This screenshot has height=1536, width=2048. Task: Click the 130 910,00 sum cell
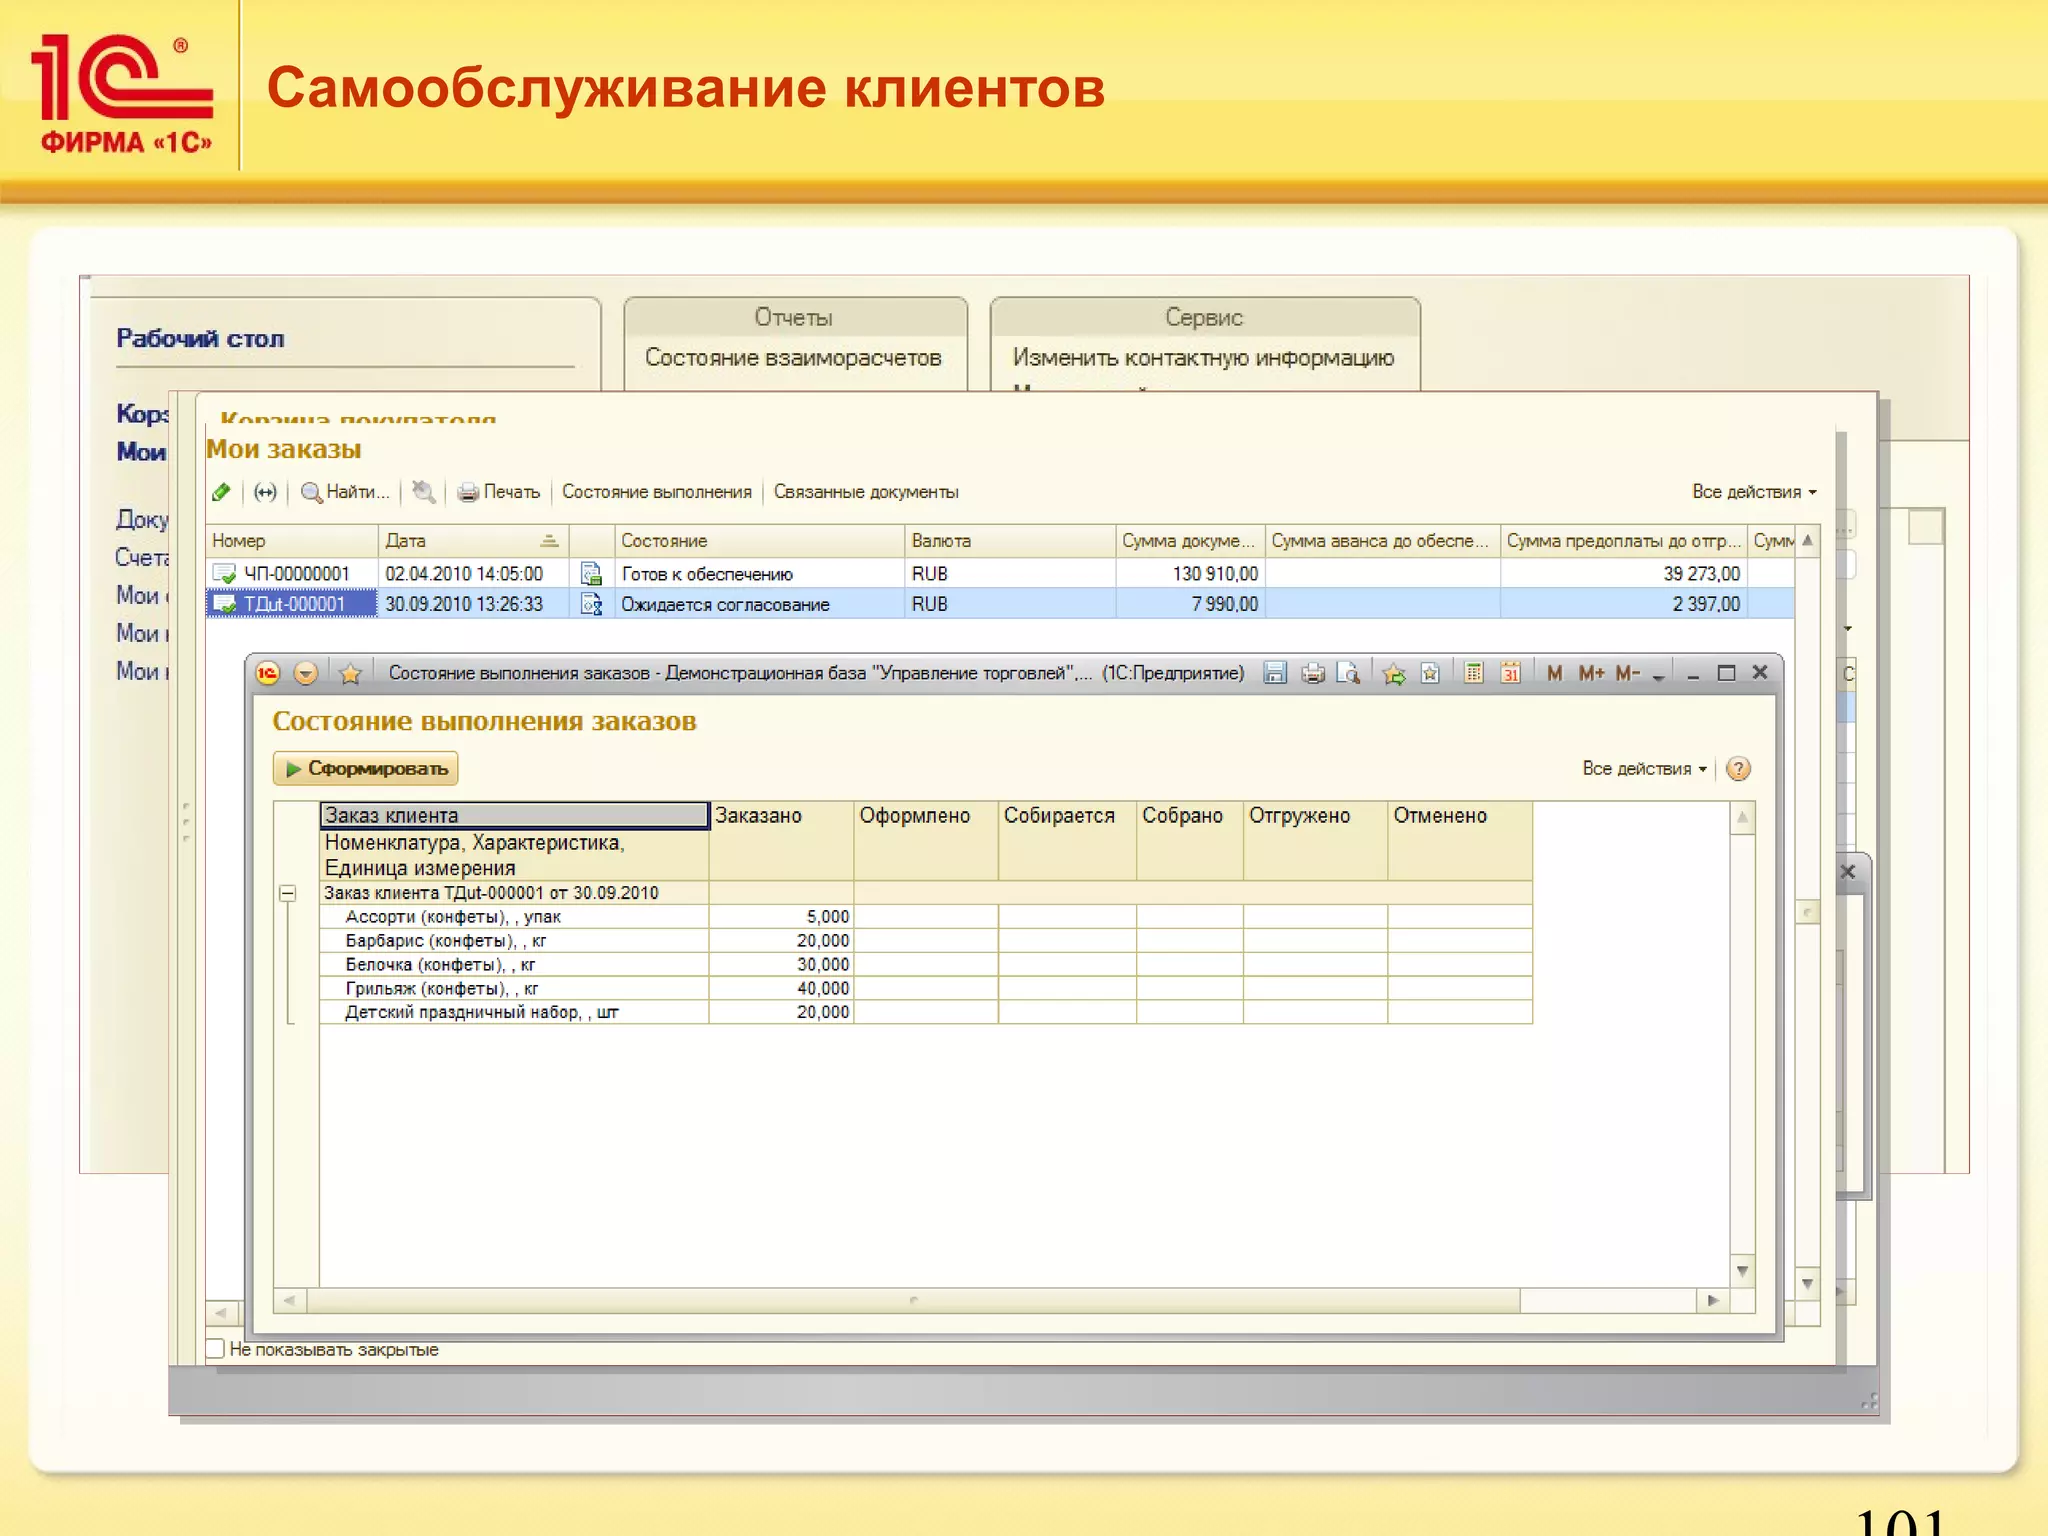[1190, 574]
